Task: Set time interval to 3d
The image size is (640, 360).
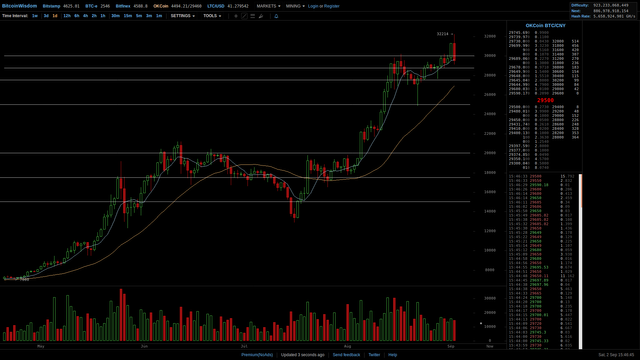Action: pyautogui.click(x=46, y=16)
